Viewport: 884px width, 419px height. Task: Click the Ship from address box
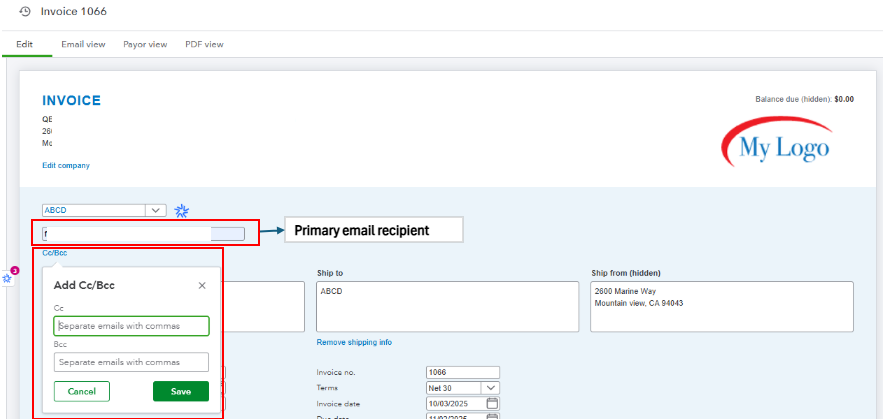(x=722, y=307)
